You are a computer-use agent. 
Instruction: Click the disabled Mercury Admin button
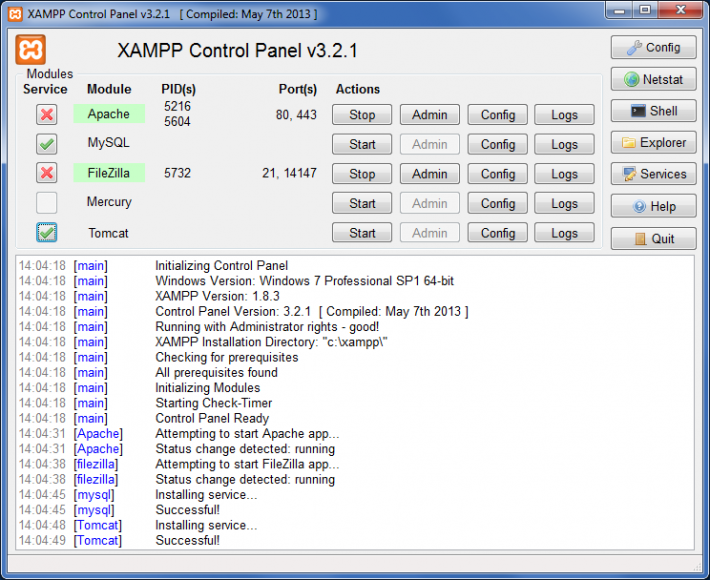coord(429,203)
